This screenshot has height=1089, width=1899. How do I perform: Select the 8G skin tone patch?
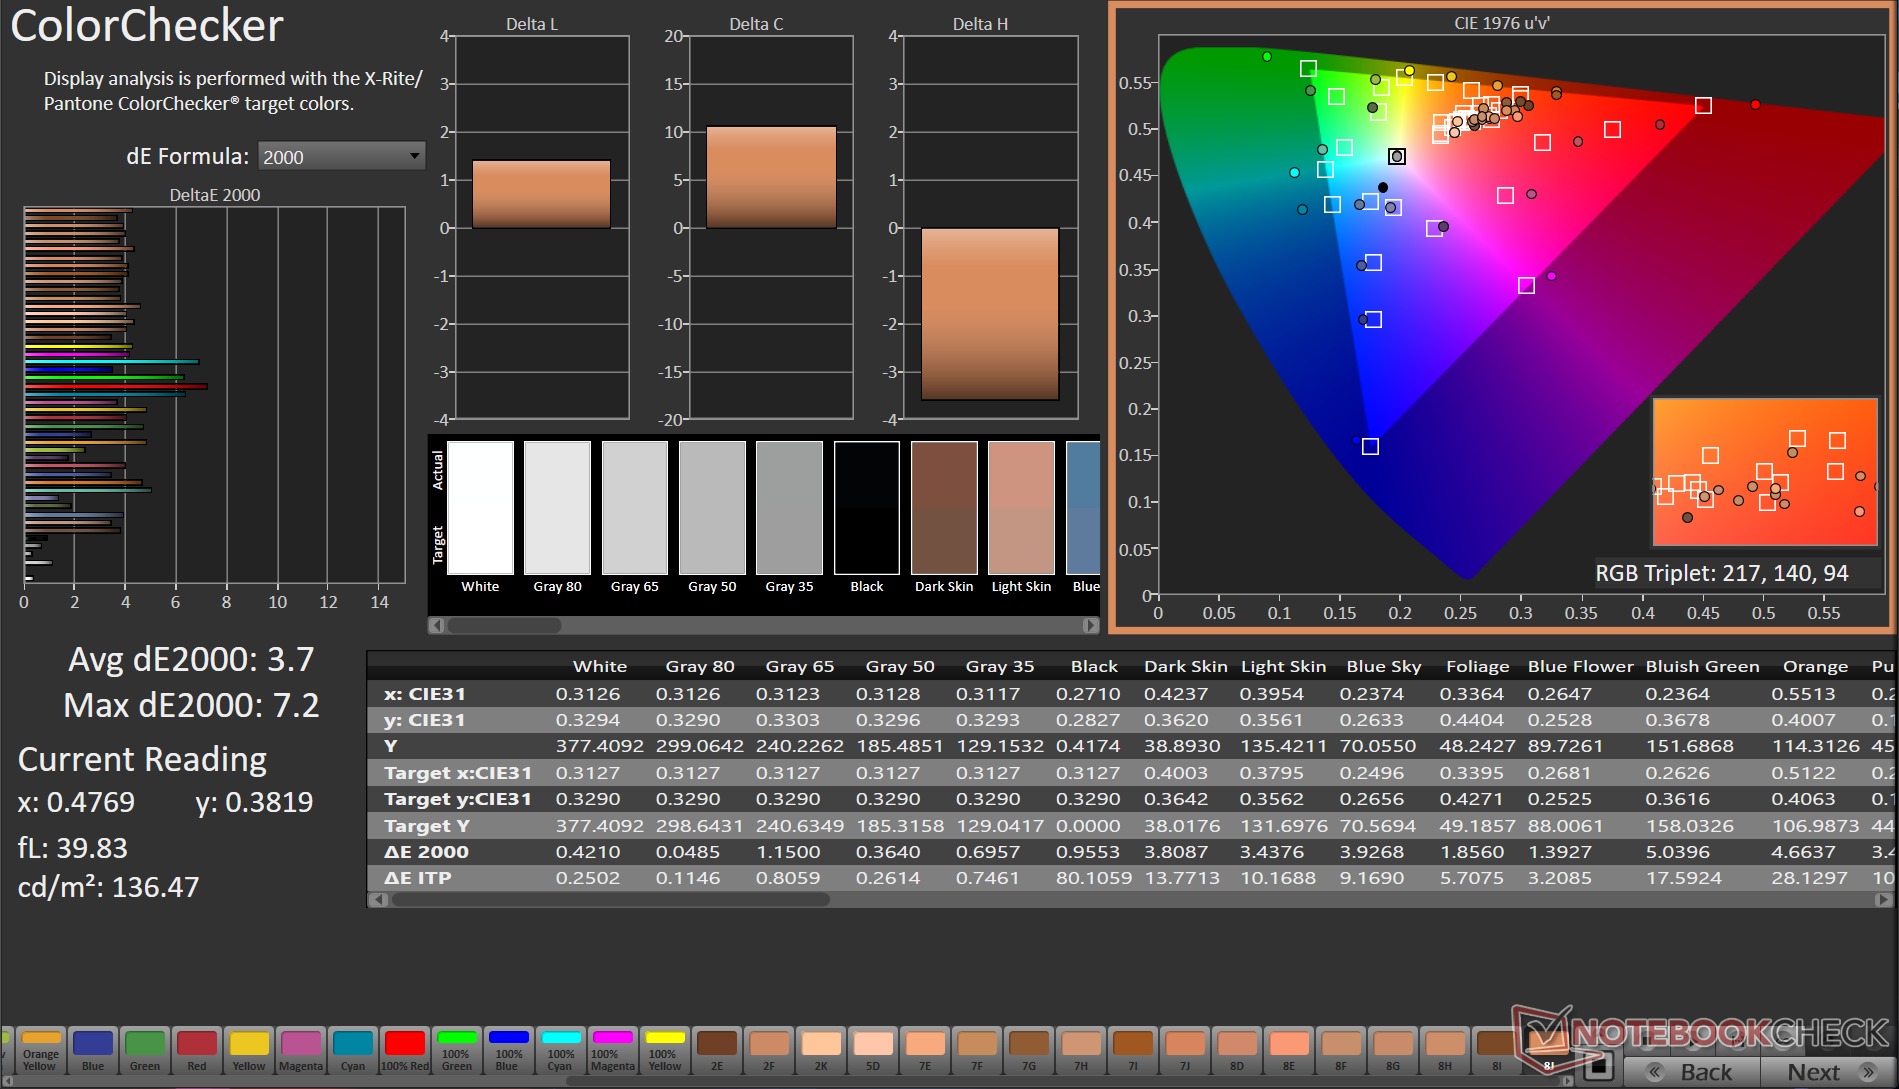click(1393, 1051)
